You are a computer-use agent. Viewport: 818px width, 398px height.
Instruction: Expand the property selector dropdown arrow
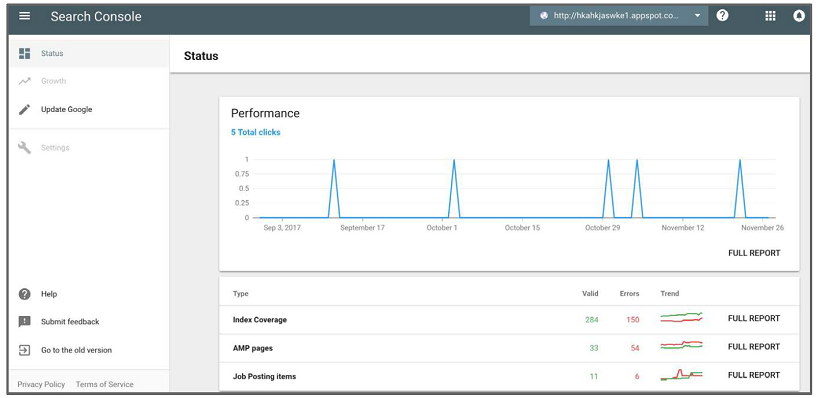(x=697, y=16)
